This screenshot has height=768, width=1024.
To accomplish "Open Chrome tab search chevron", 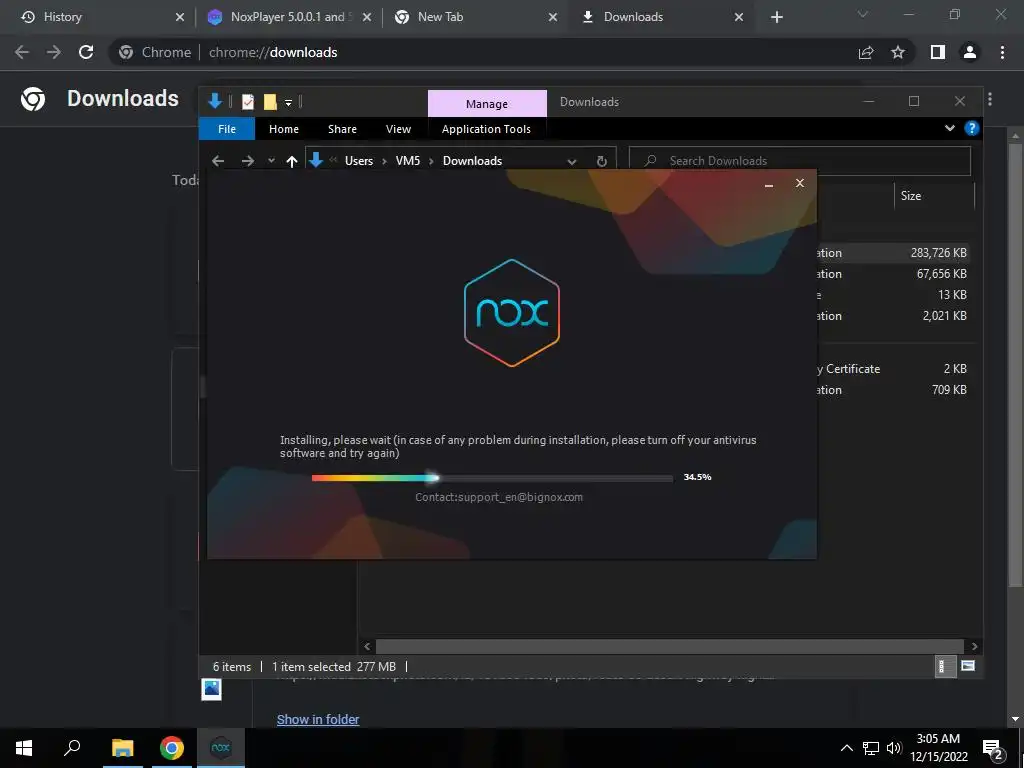I will tap(863, 14).
